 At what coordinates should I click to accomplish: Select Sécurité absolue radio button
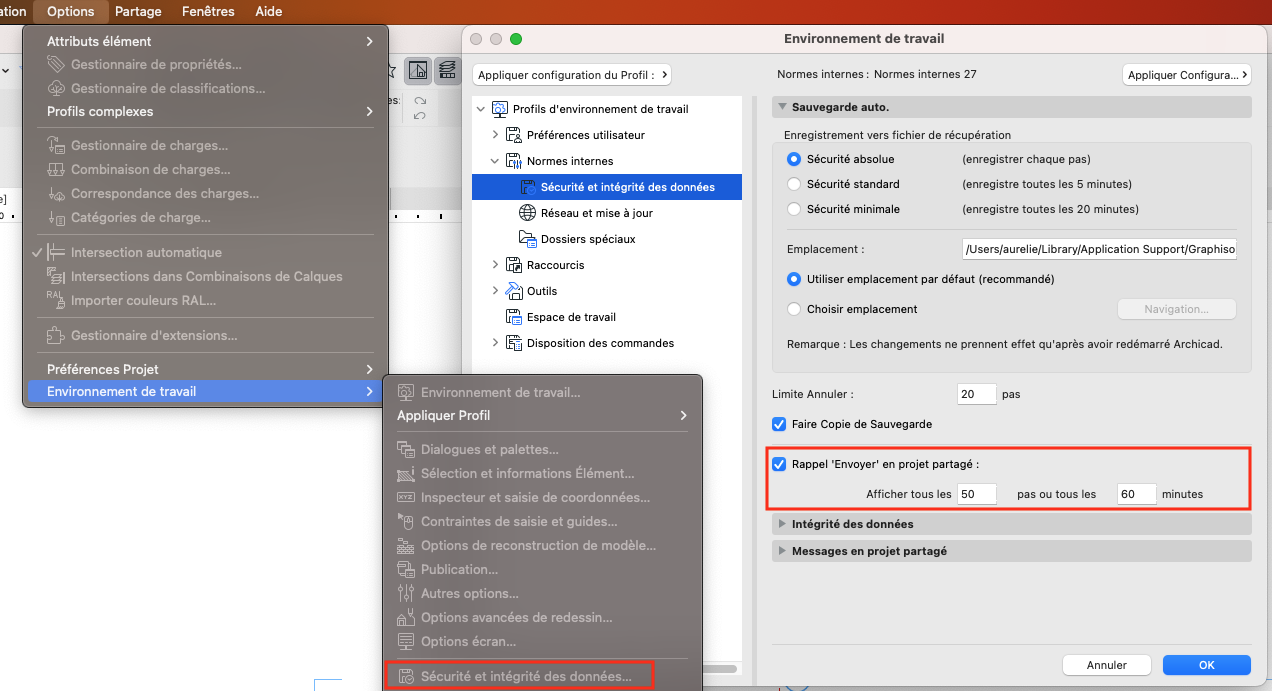[794, 159]
